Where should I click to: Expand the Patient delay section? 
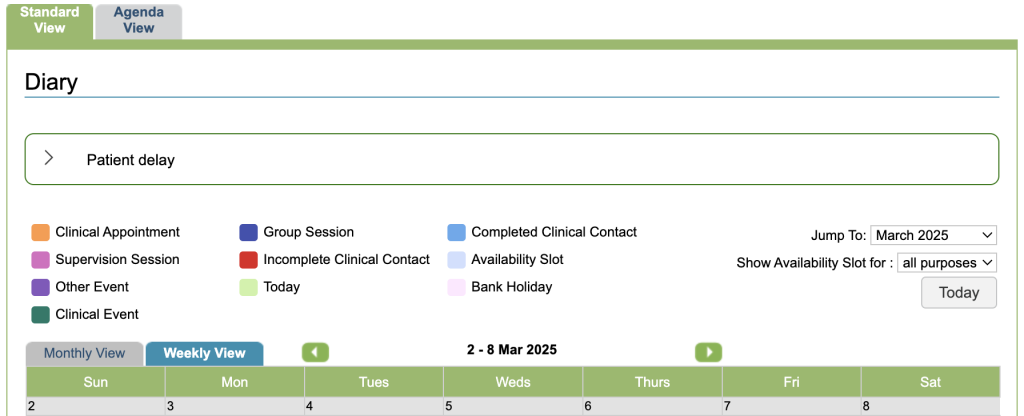pyautogui.click(x=48, y=159)
